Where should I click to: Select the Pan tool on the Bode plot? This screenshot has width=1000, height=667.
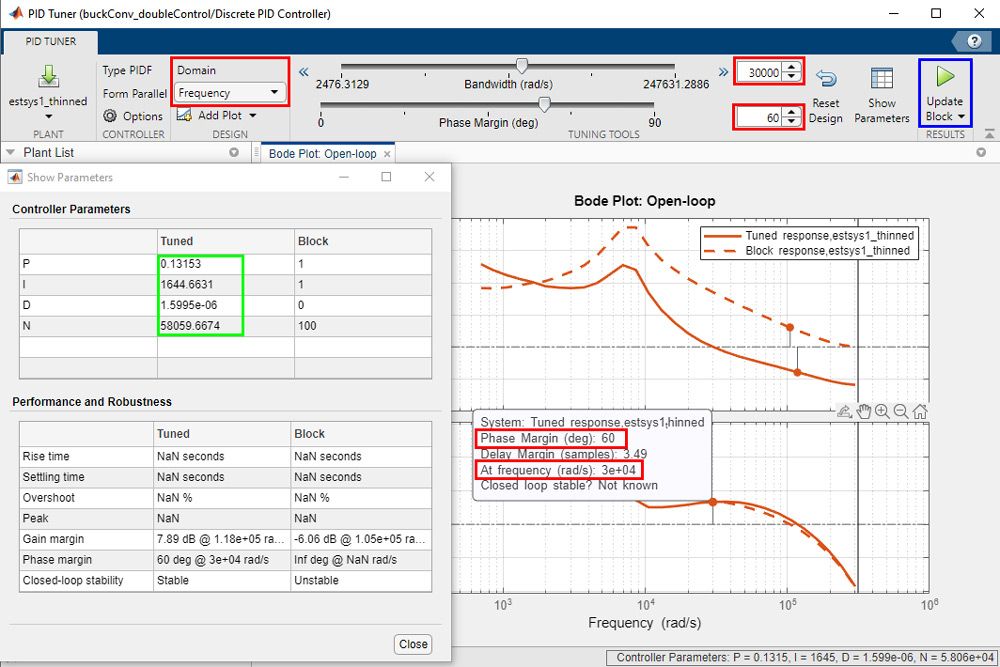(x=863, y=412)
